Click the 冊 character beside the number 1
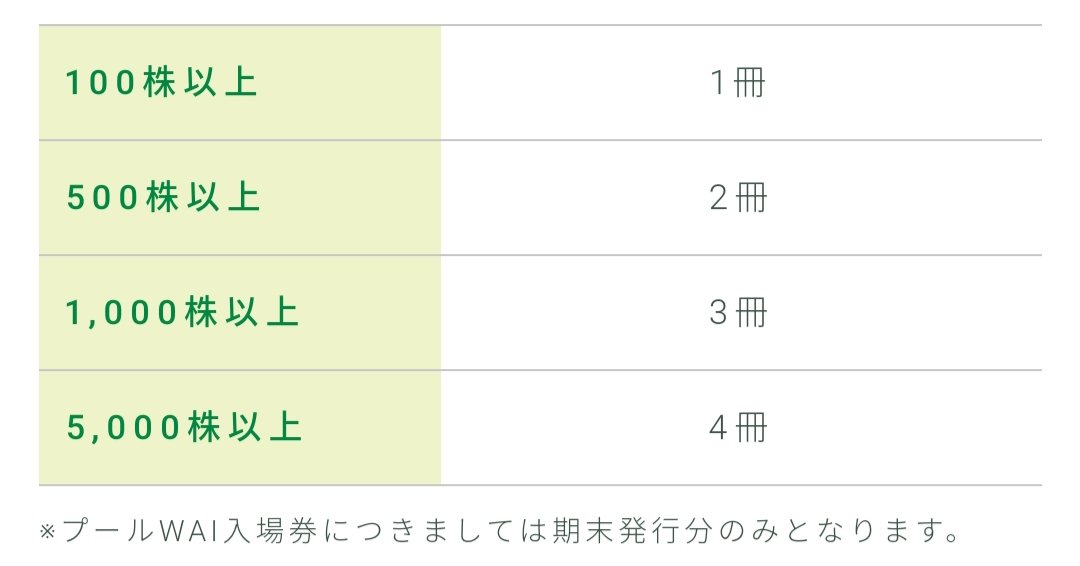The width and height of the screenshot is (1080, 566). point(749,83)
